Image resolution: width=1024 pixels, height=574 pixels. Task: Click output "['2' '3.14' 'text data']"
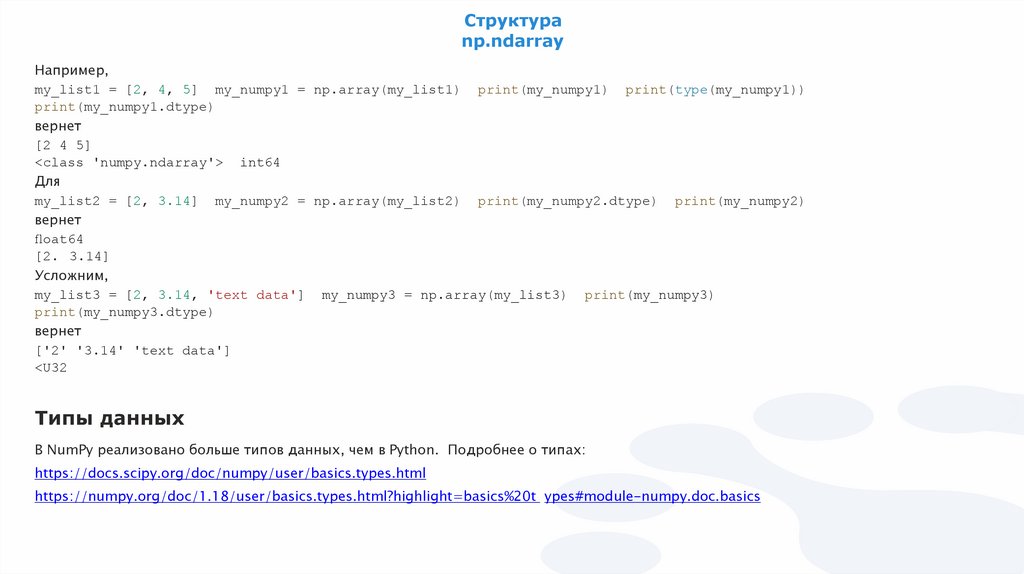(x=133, y=351)
